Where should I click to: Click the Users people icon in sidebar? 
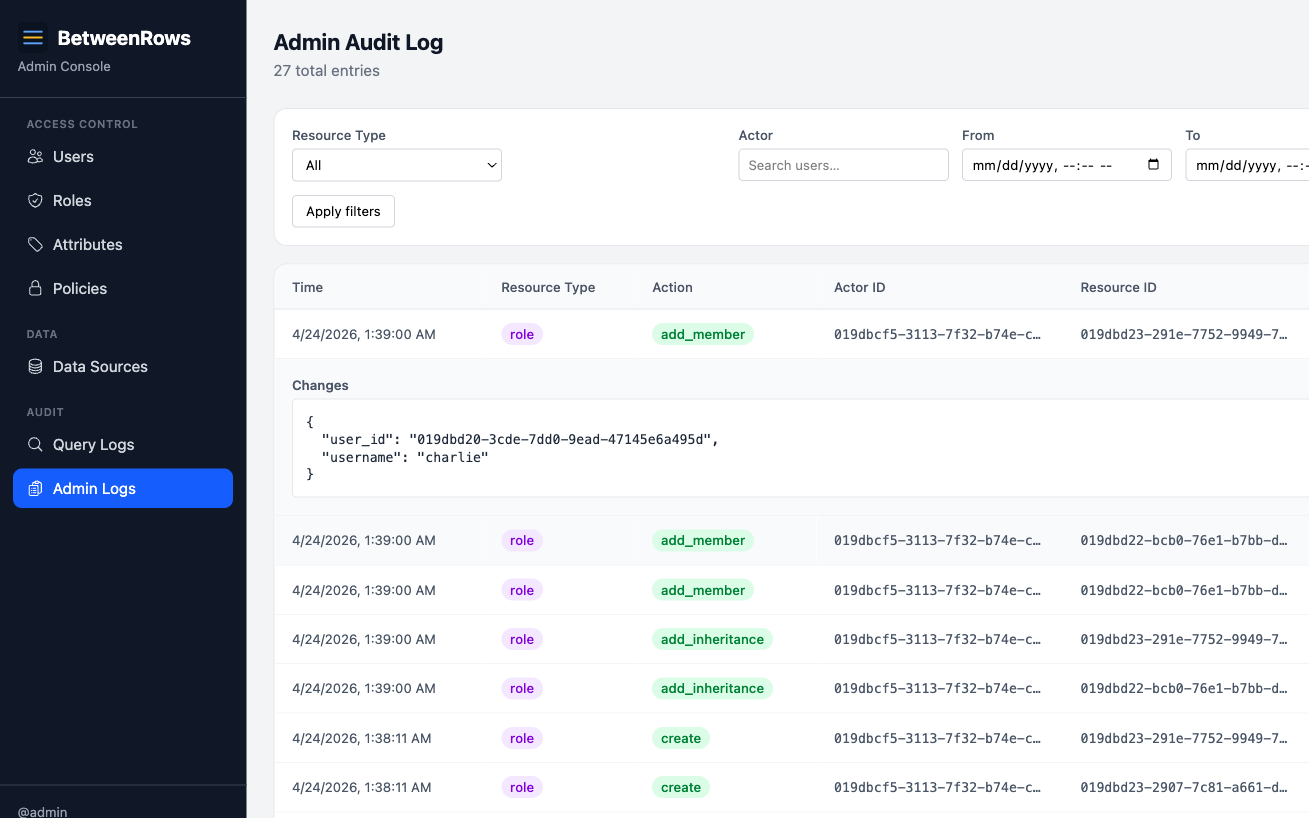point(35,157)
